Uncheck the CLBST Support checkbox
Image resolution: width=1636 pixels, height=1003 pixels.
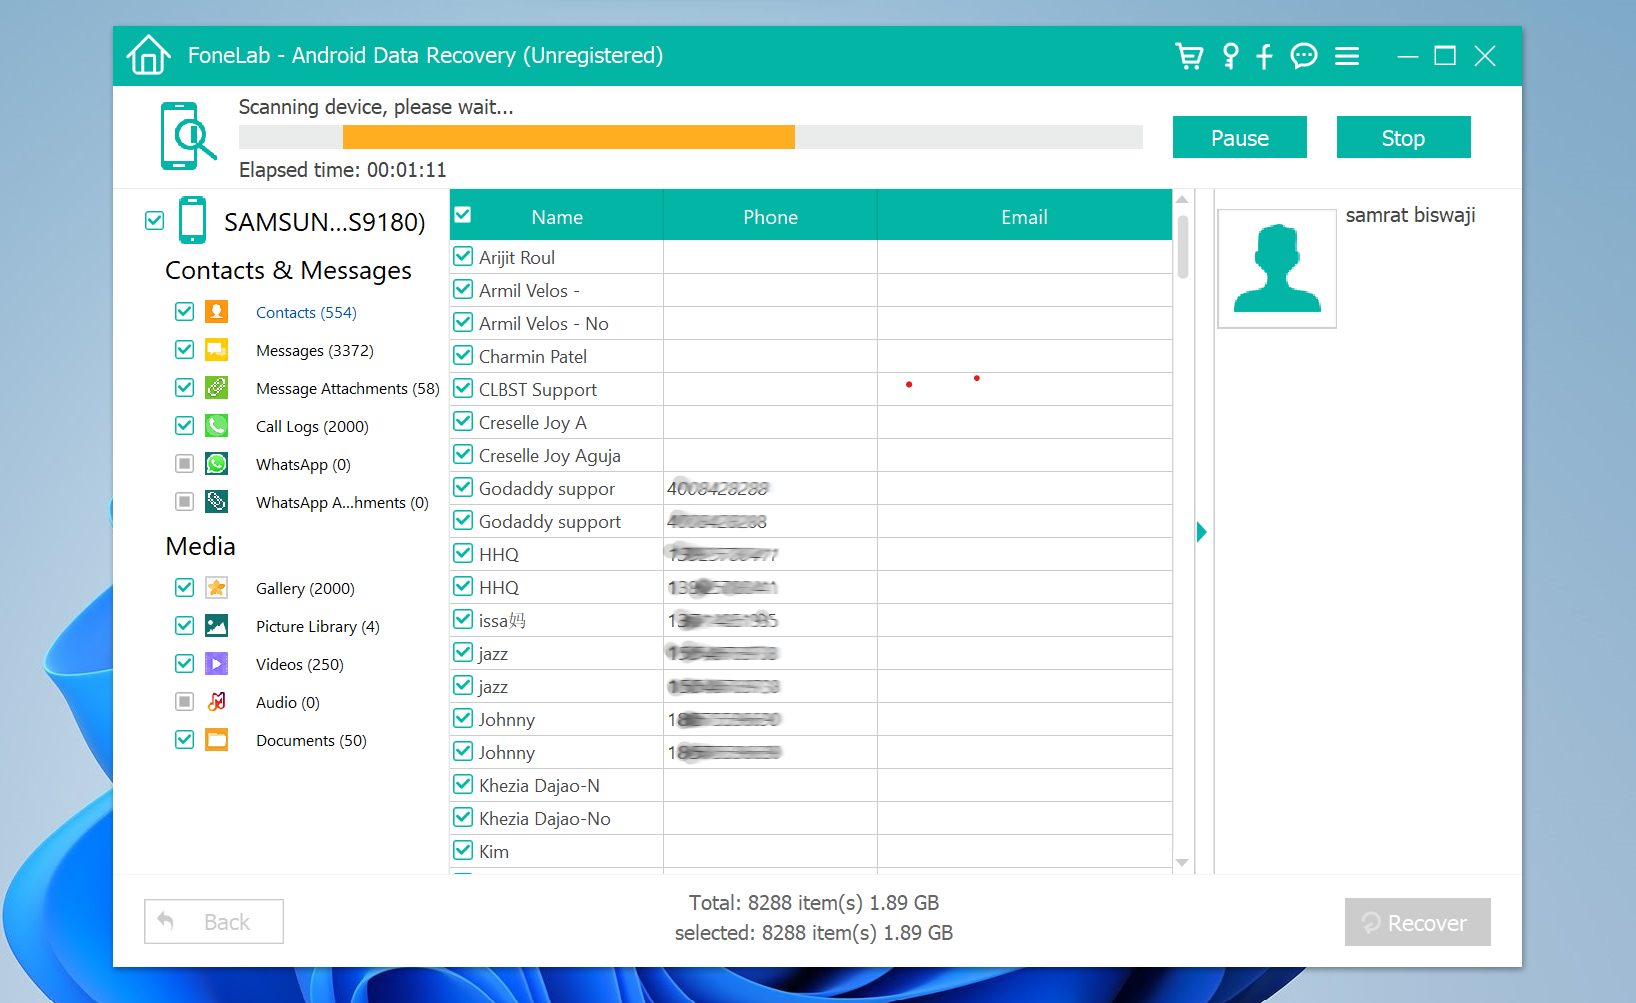tap(463, 388)
